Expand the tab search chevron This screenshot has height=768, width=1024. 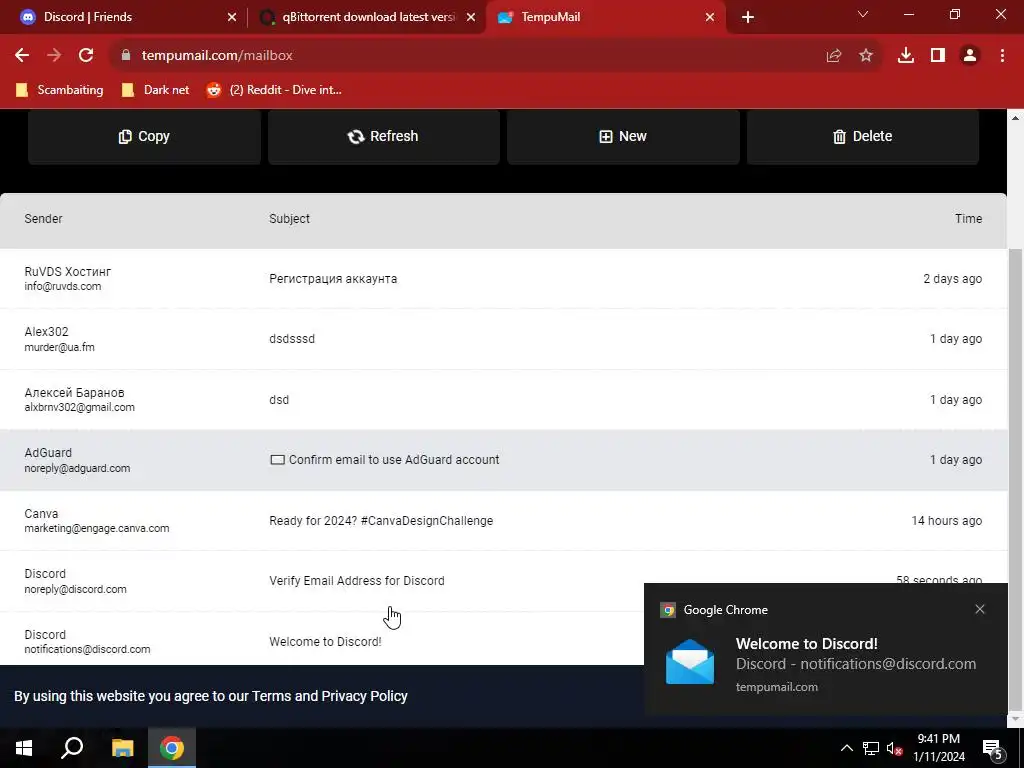pos(863,14)
